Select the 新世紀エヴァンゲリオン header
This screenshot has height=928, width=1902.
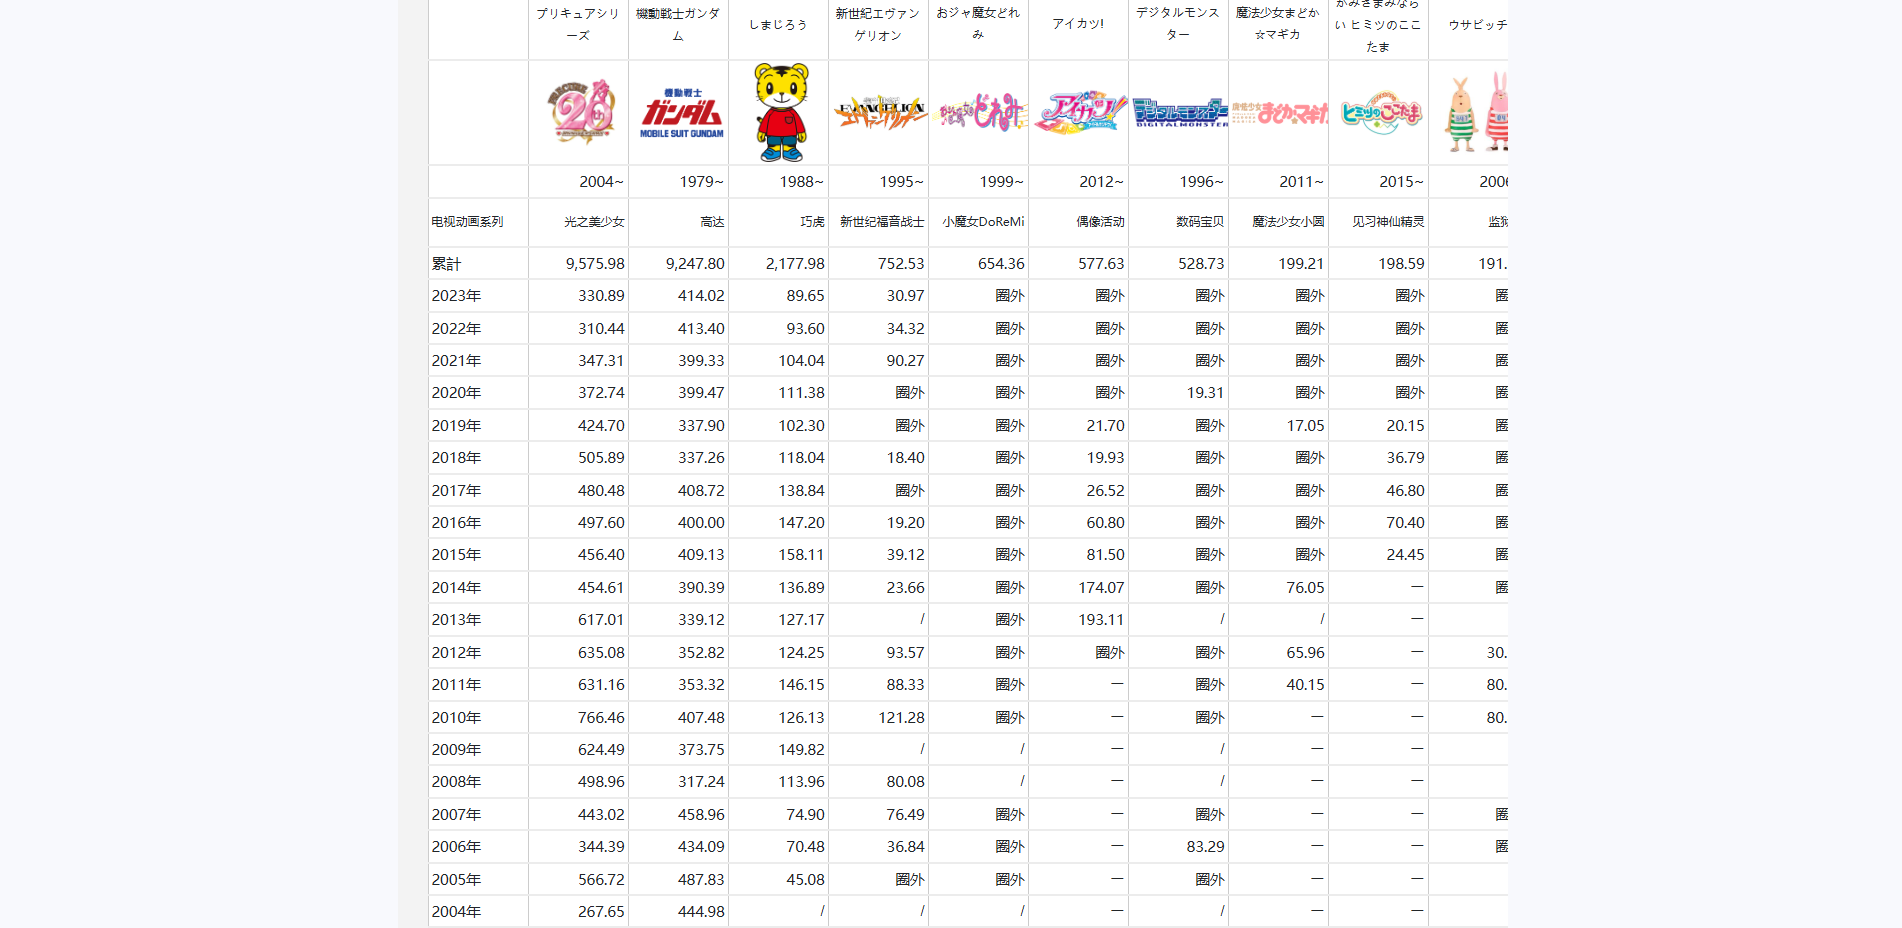pos(878,24)
